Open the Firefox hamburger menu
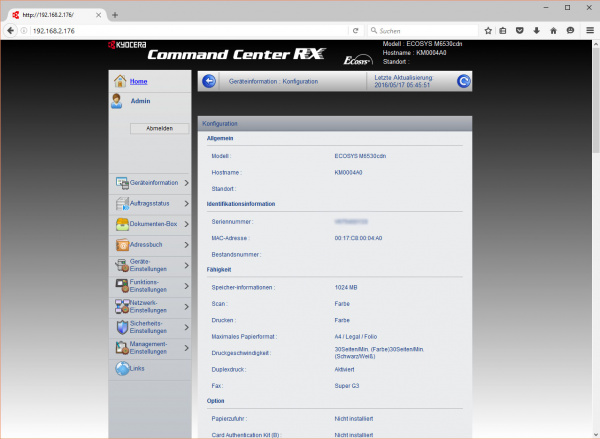Image resolution: width=600 pixels, height=439 pixels. [588, 31]
